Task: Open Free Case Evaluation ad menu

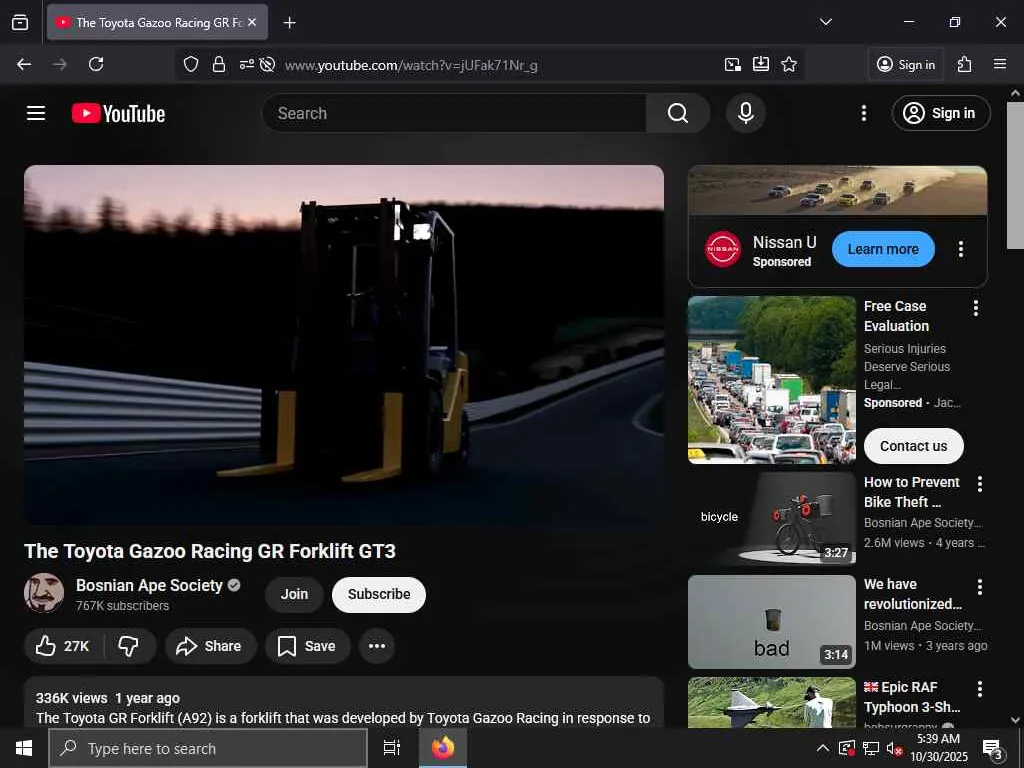Action: [976, 308]
